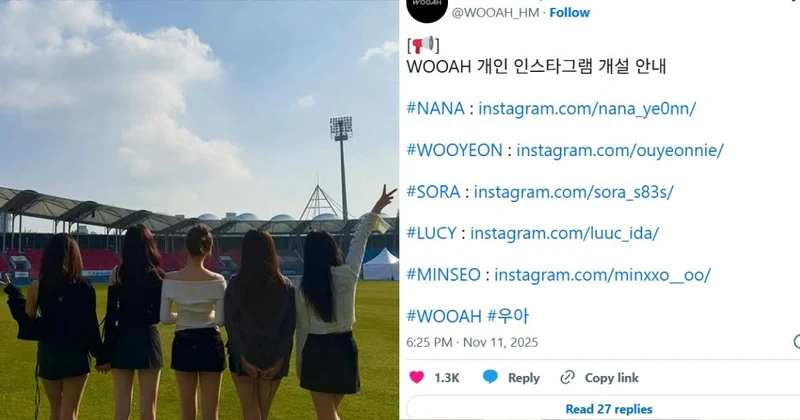800x420 pixels.
Task: Open the instagram.com/luuc_ida/ link
Action: point(564,233)
